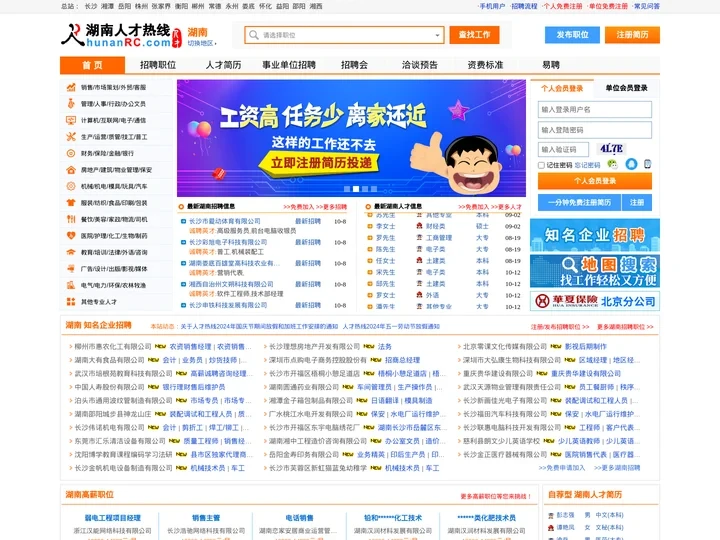Click the 注册简历 button
The height and width of the screenshot is (540, 720).
click(632, 34)
